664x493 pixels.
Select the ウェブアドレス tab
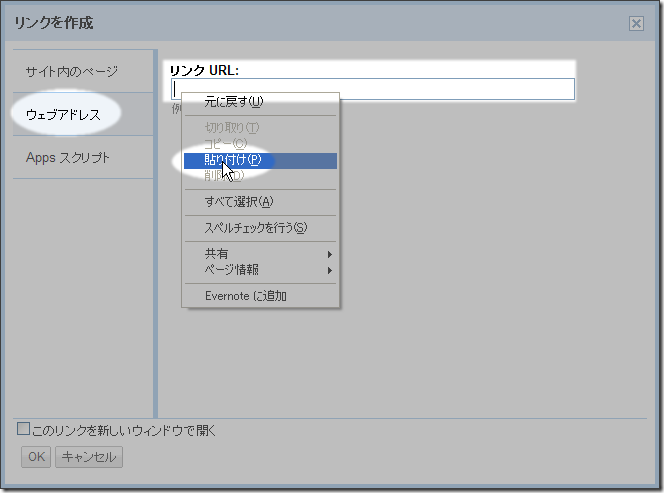pyautogui.click(x=83, y=114)
